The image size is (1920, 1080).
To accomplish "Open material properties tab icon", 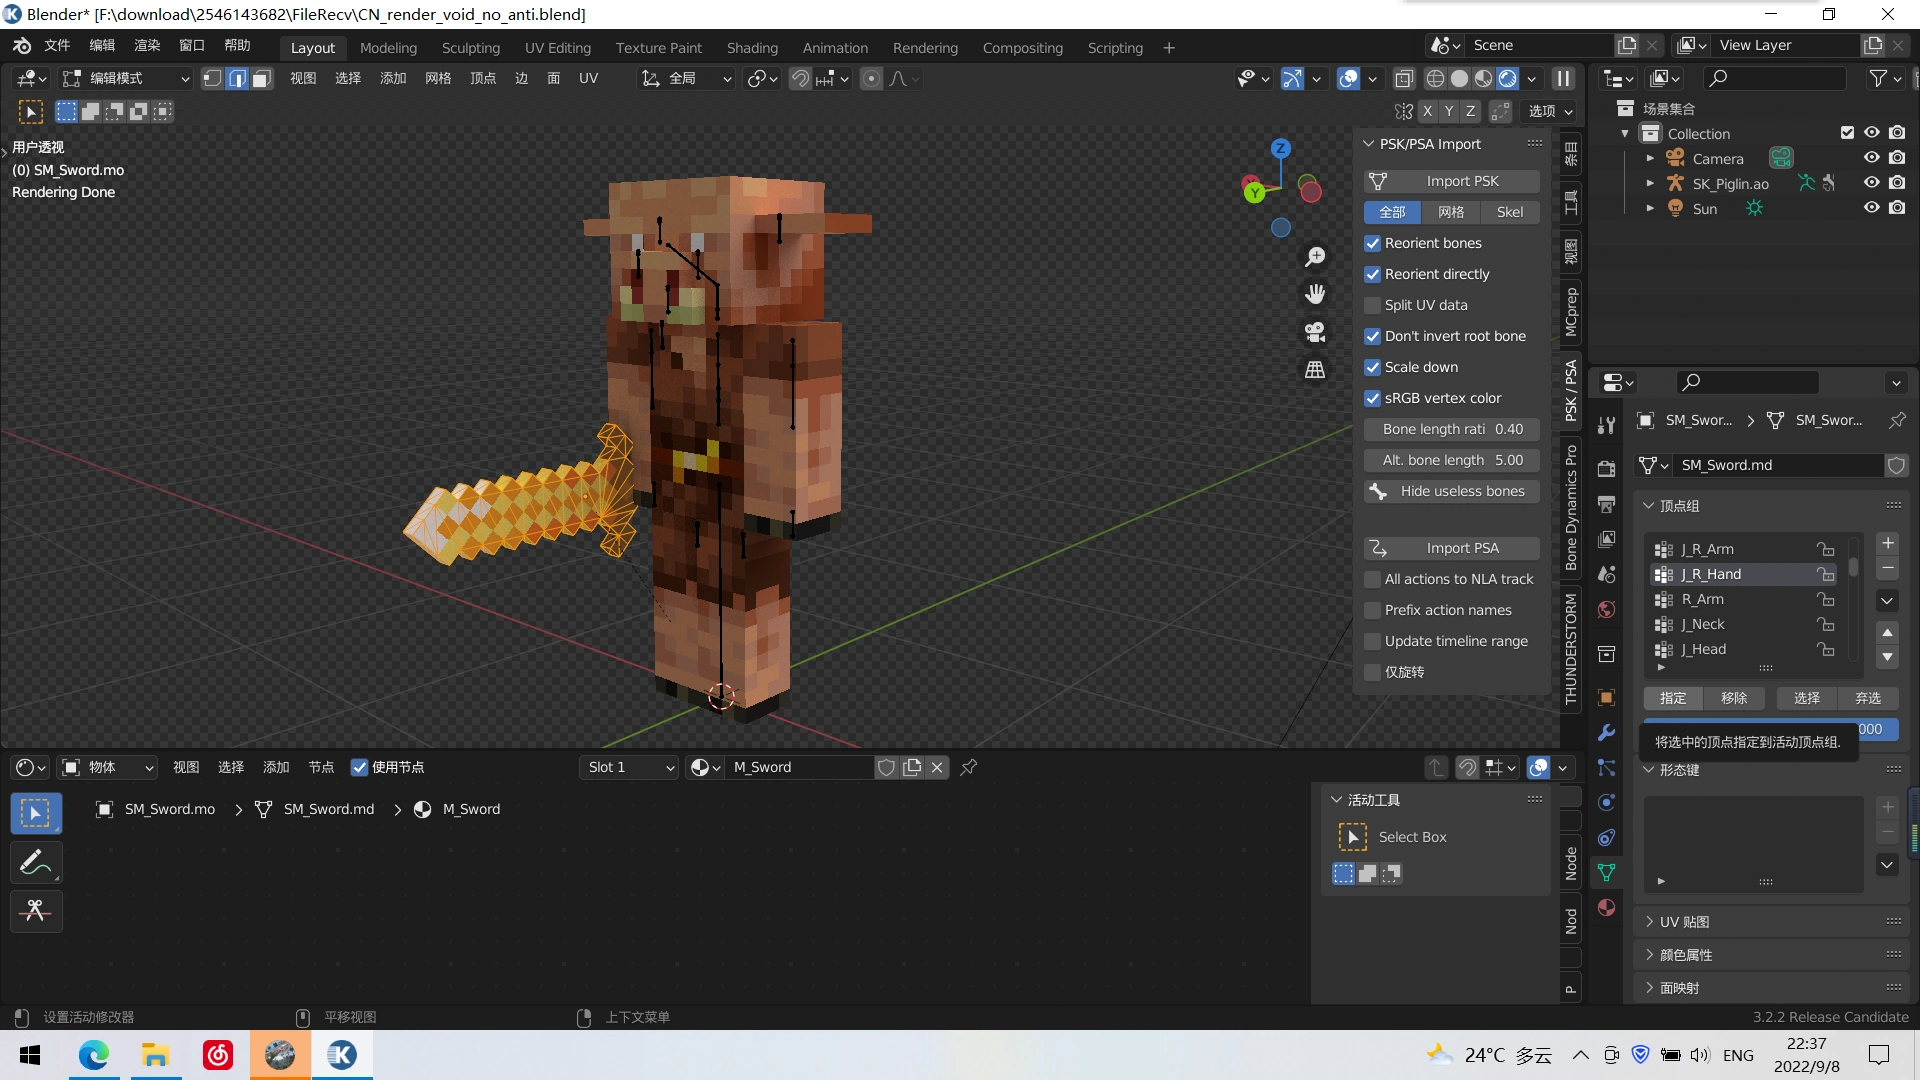I will [1607, 907].
